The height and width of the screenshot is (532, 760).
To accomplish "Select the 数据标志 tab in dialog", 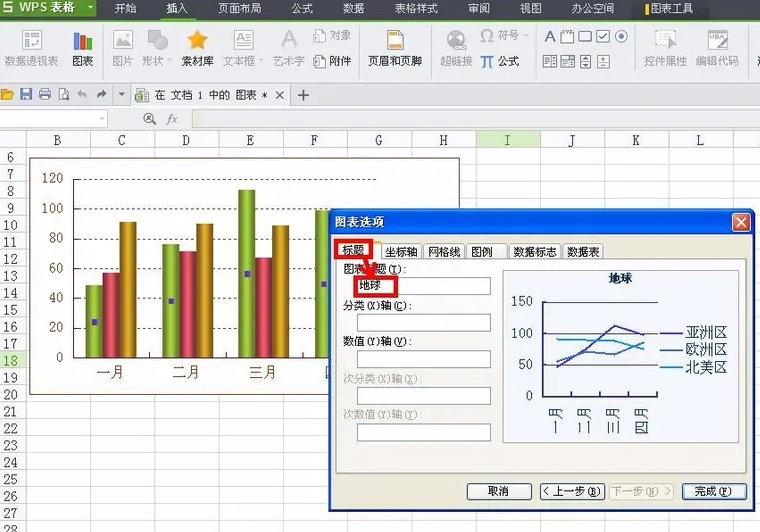I will tap(535, 251).
